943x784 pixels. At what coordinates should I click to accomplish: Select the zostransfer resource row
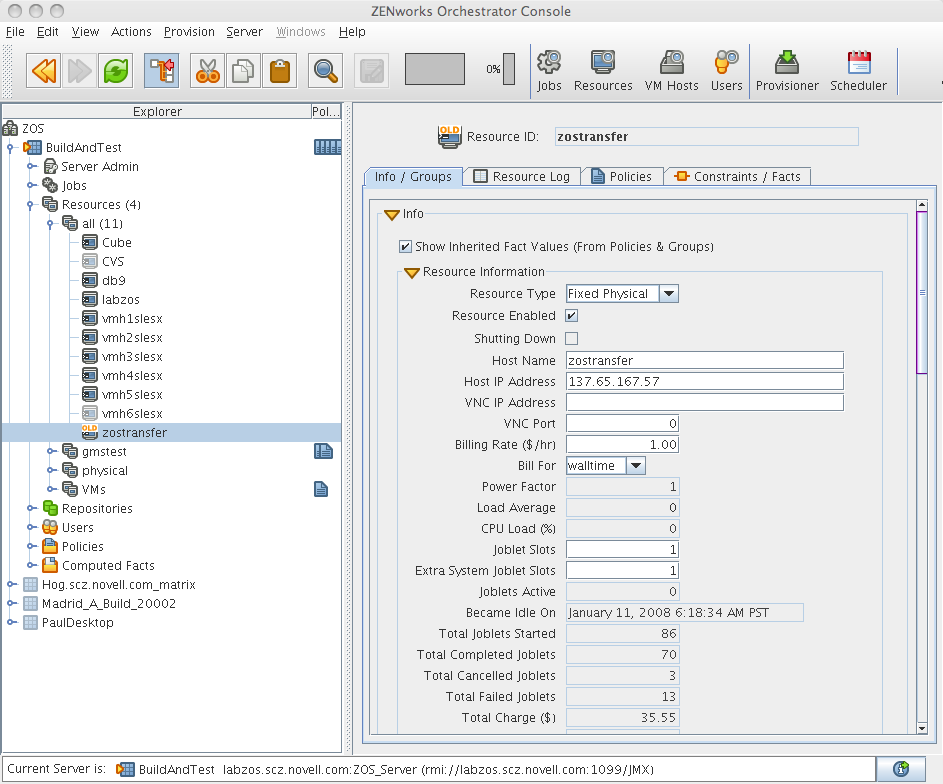click(172, 432)
